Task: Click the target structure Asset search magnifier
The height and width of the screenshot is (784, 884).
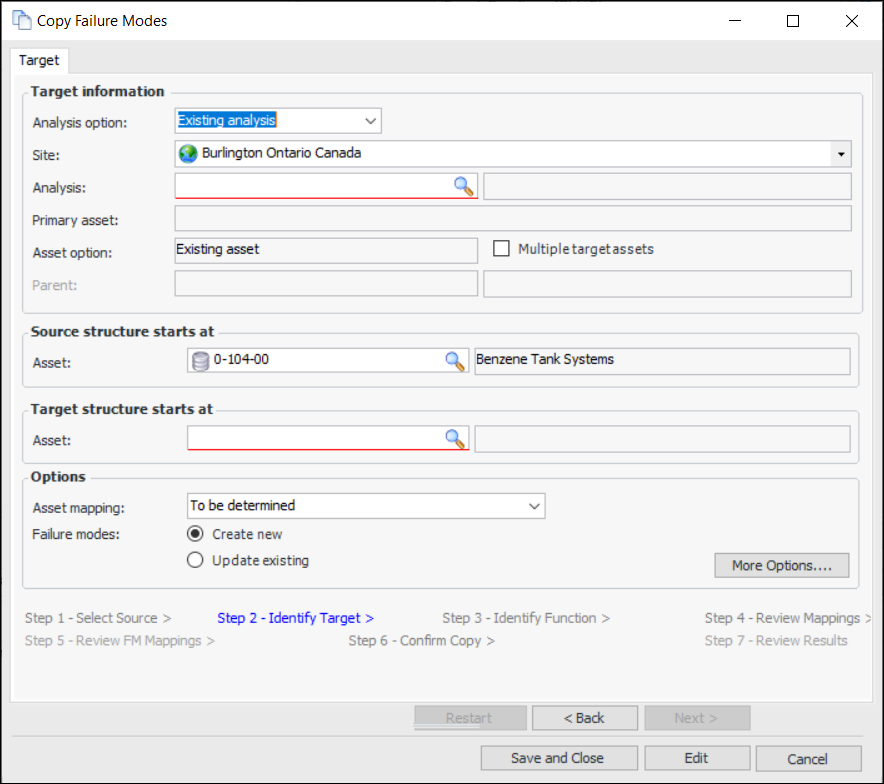Action: (455, 438)
